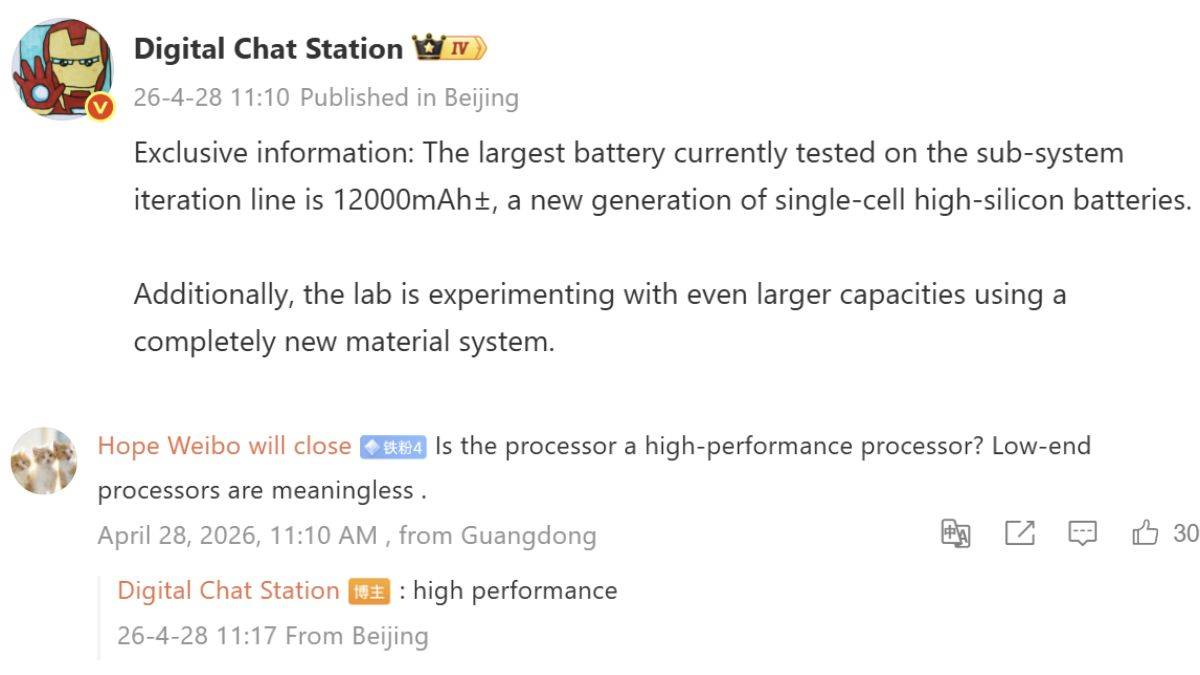The height and width of the screenshot is (675, 1200).
Task: Open the Digital Chat Station profile from the post header
Action: tap(268, 48)
